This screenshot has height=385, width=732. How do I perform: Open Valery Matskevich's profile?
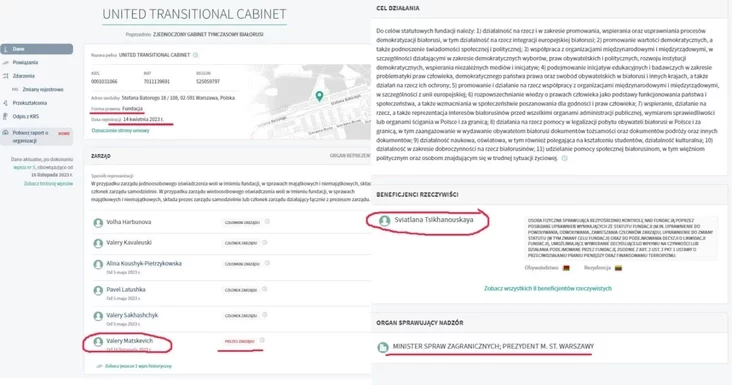129,341
